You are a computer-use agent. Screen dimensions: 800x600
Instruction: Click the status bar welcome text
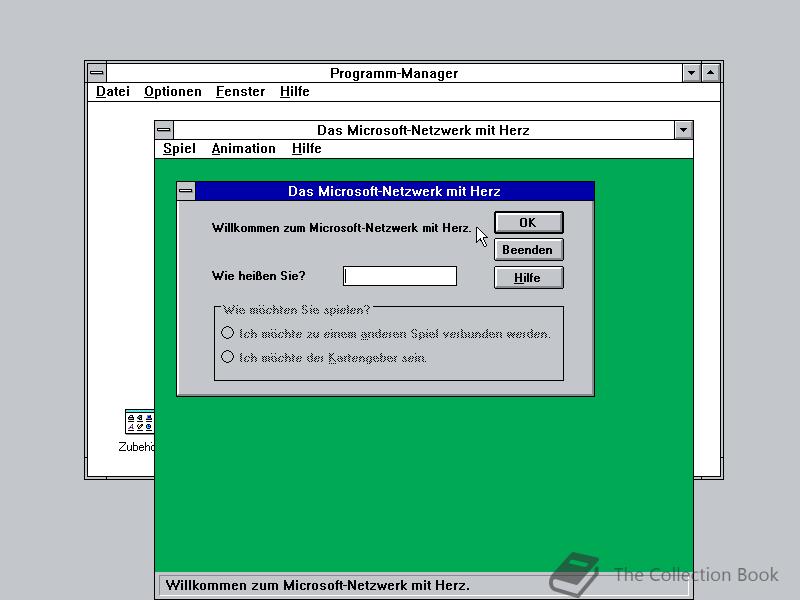tap(317, 585)
